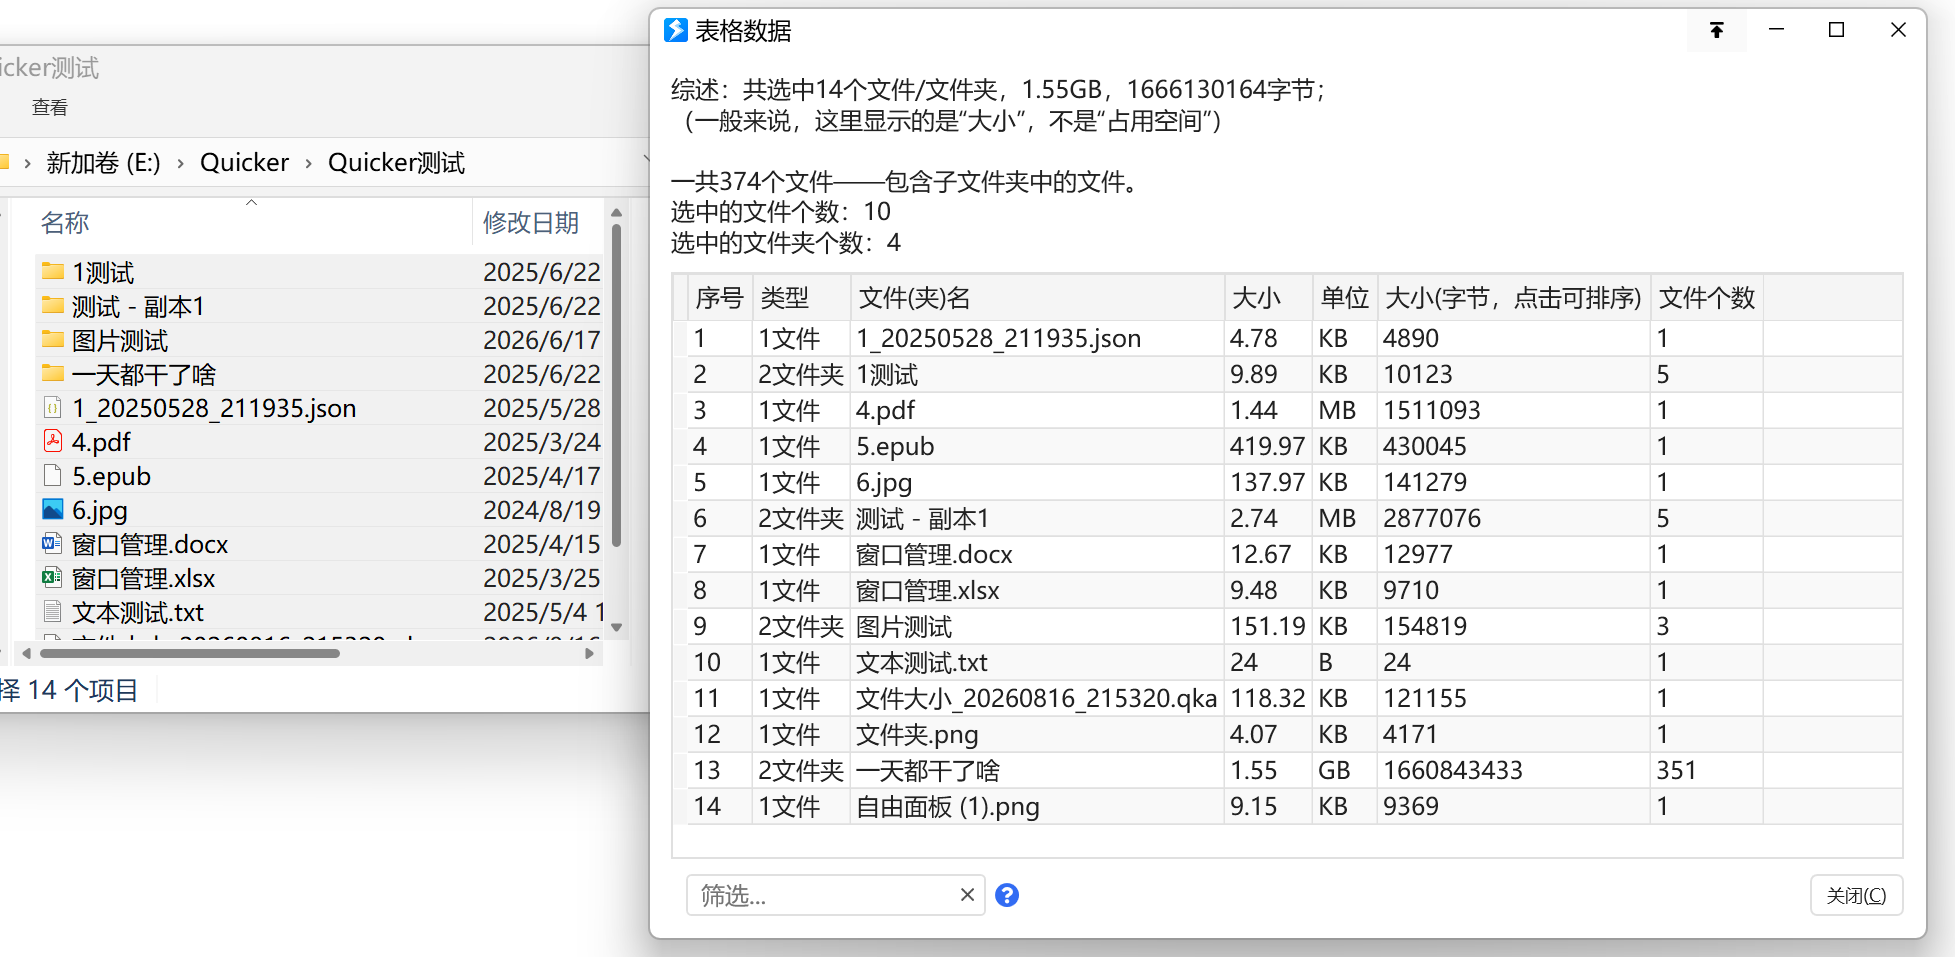Clear the 筛选 filter box with the X icon

pyautogui.click(x=967, y=895)
